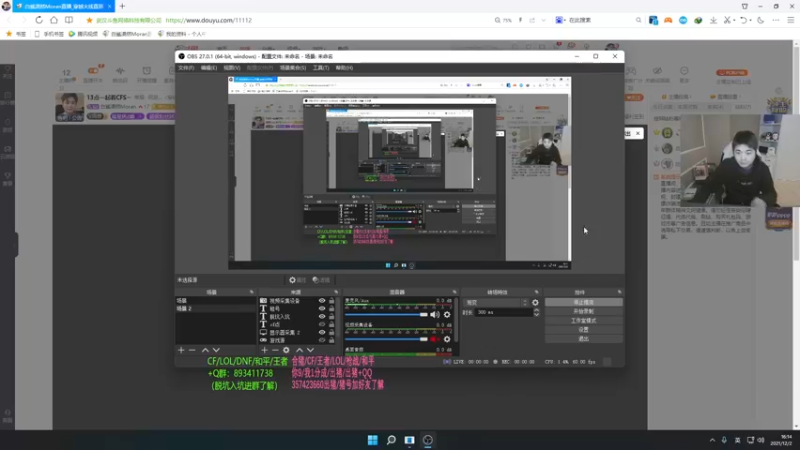This screenshot has width=800, height=450.
Task: Toggle lock on 脱坑入坑 source
Action: [332, 317]
